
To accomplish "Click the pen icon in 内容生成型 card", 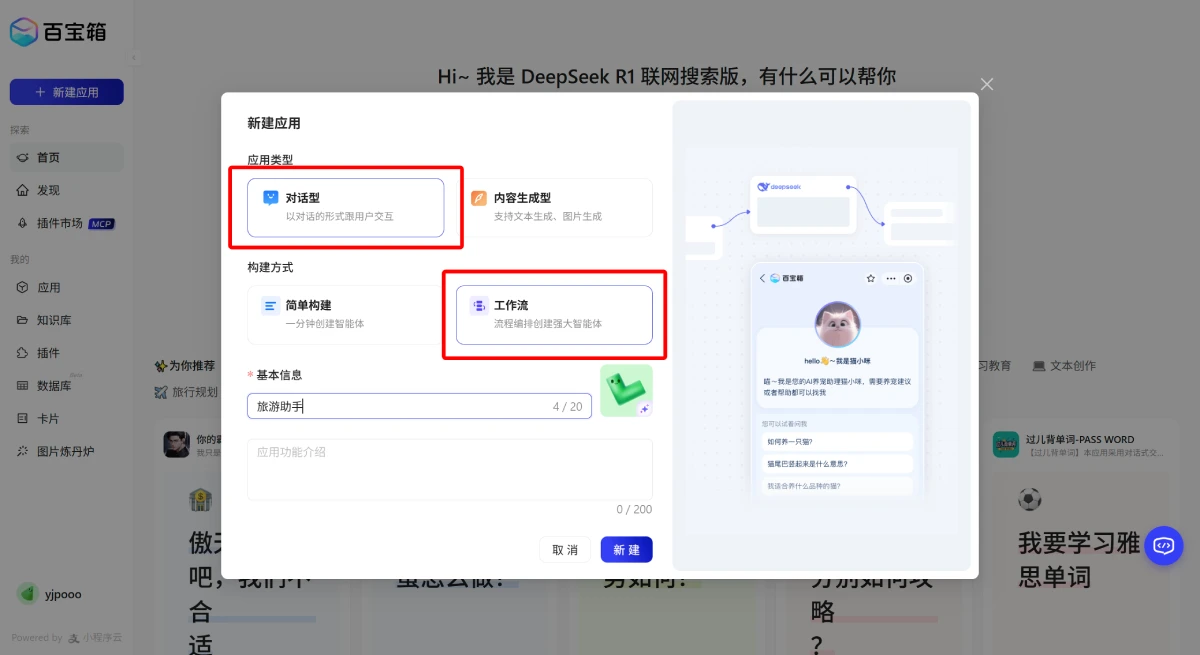I will point(478,198).
